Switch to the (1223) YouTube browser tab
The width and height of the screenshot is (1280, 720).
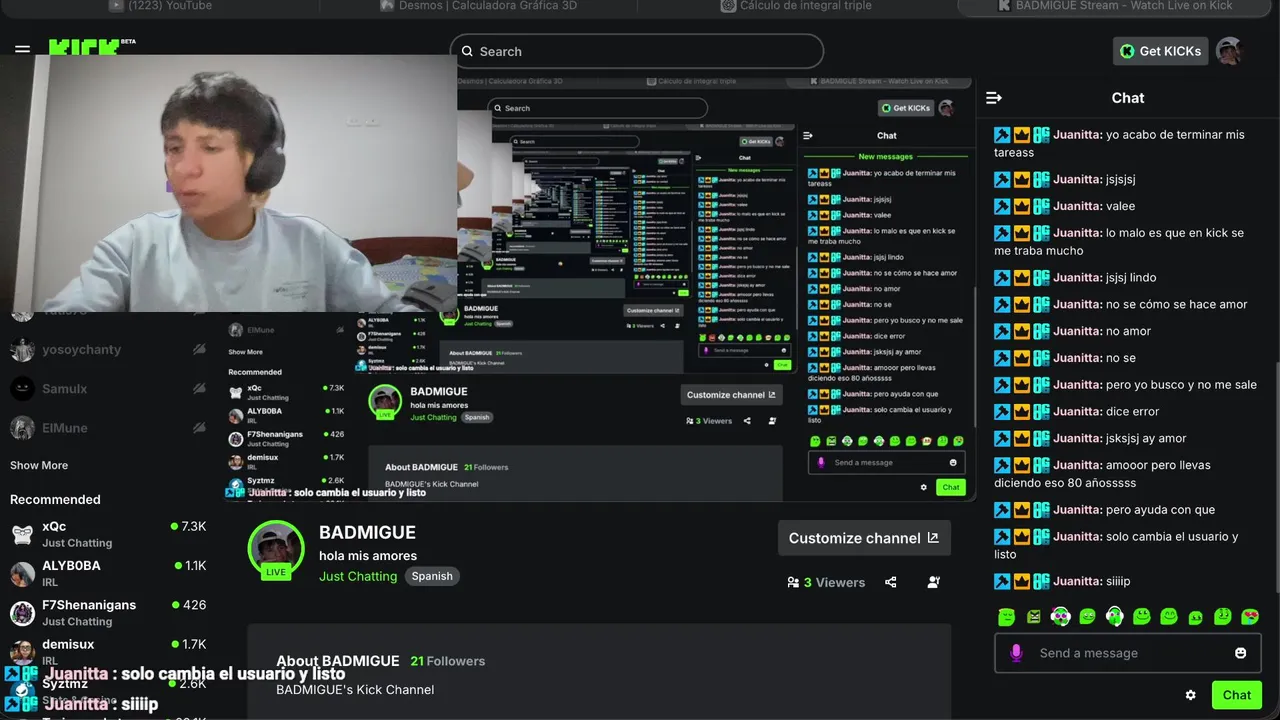tap(160, 6)
